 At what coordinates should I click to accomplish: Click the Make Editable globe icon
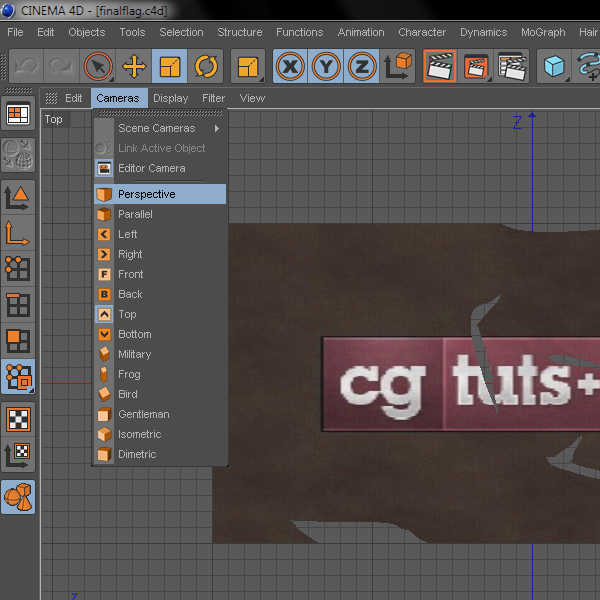pos(18,155)
